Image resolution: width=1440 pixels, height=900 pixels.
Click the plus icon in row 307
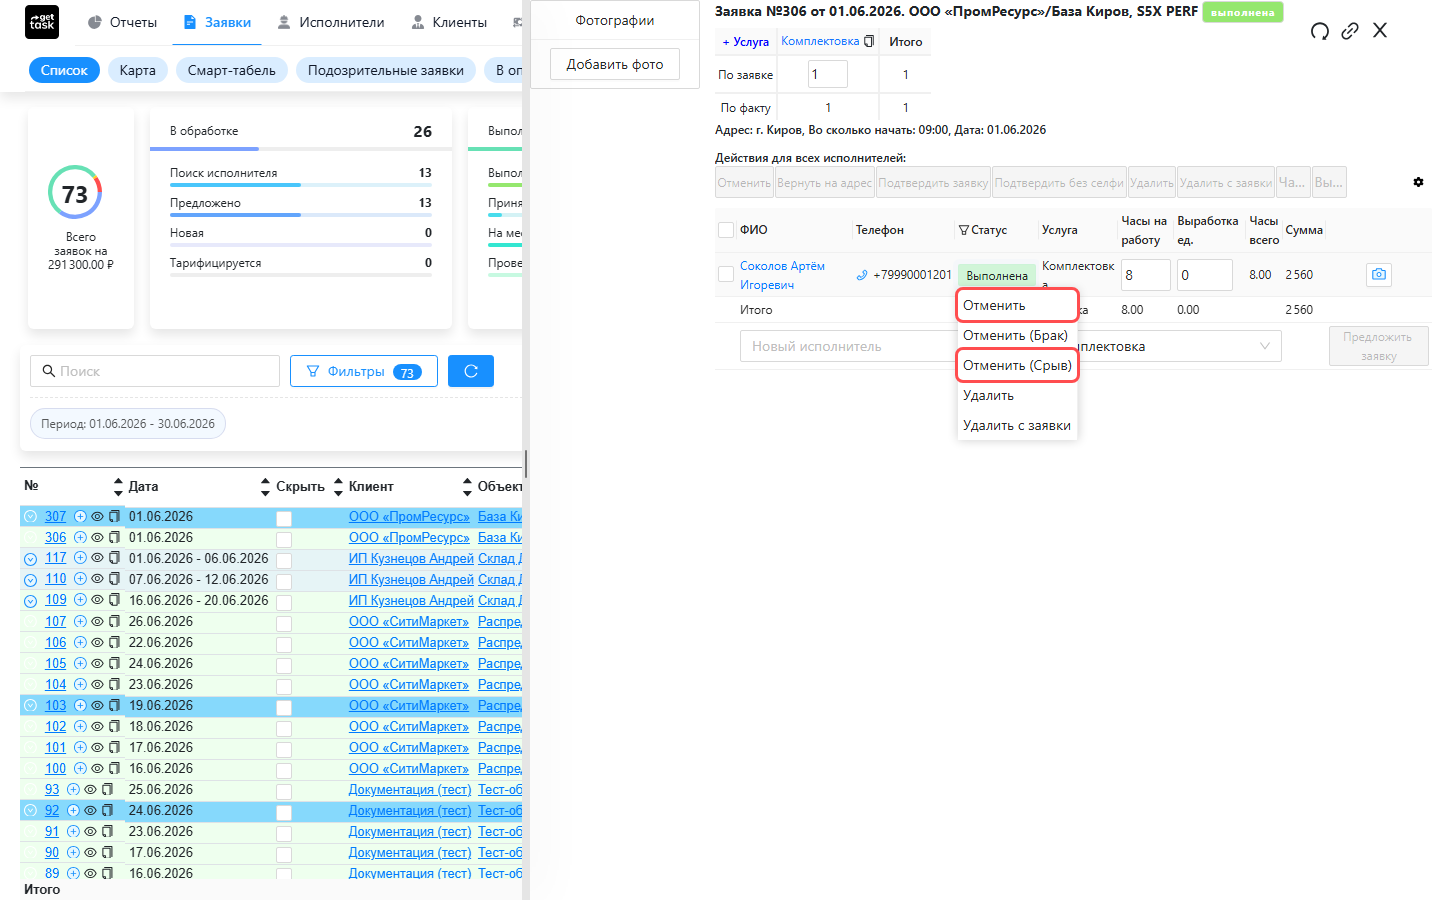[x=80, y=517]
